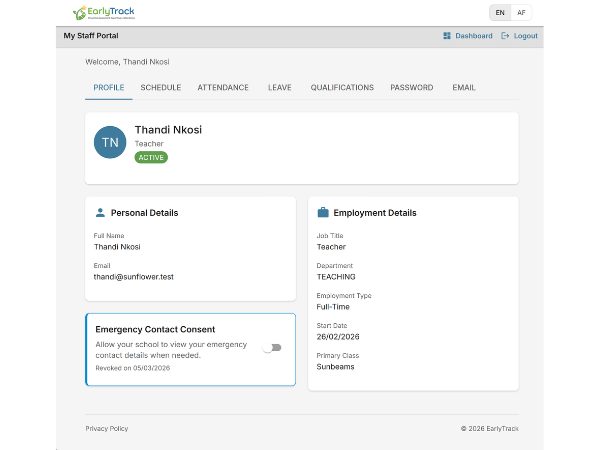Click the TN avatar circle

tap(110, 142)
